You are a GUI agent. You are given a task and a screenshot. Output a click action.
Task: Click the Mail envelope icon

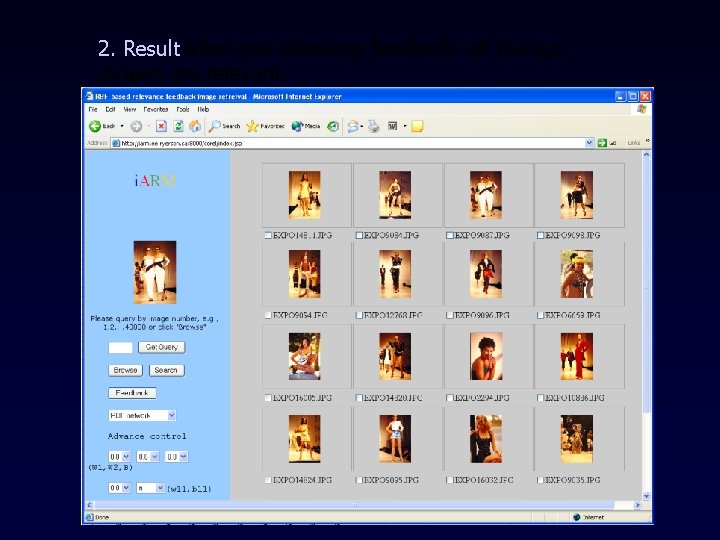click(353, 126)
